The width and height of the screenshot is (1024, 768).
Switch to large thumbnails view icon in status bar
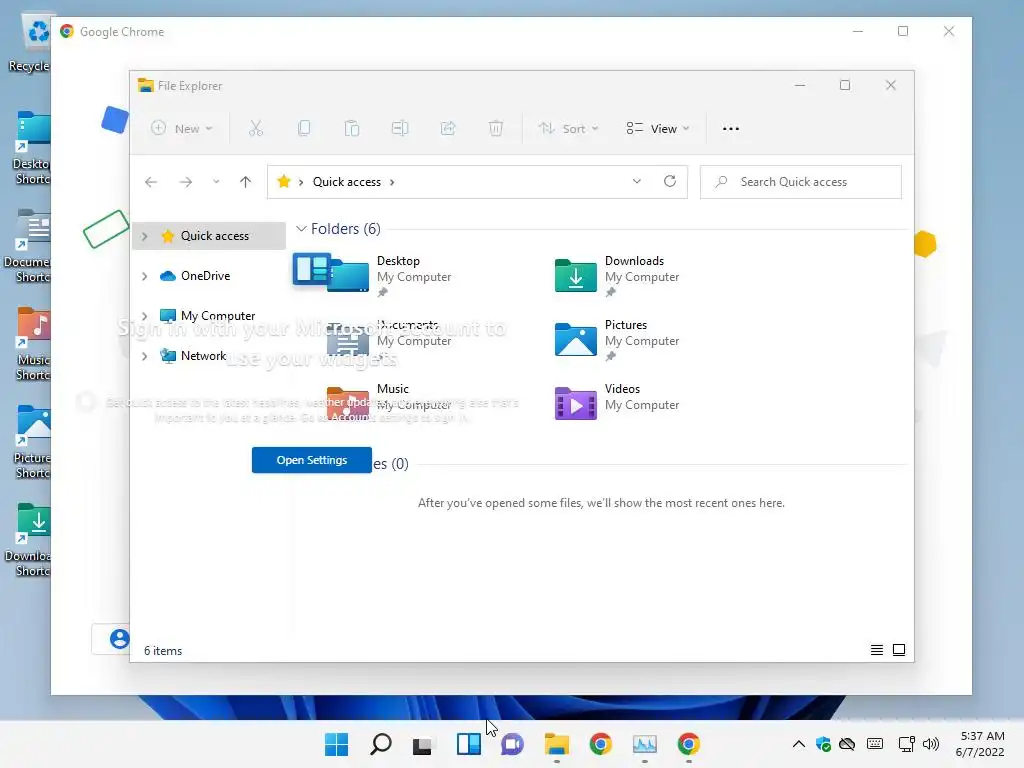[x=899, y=650]
